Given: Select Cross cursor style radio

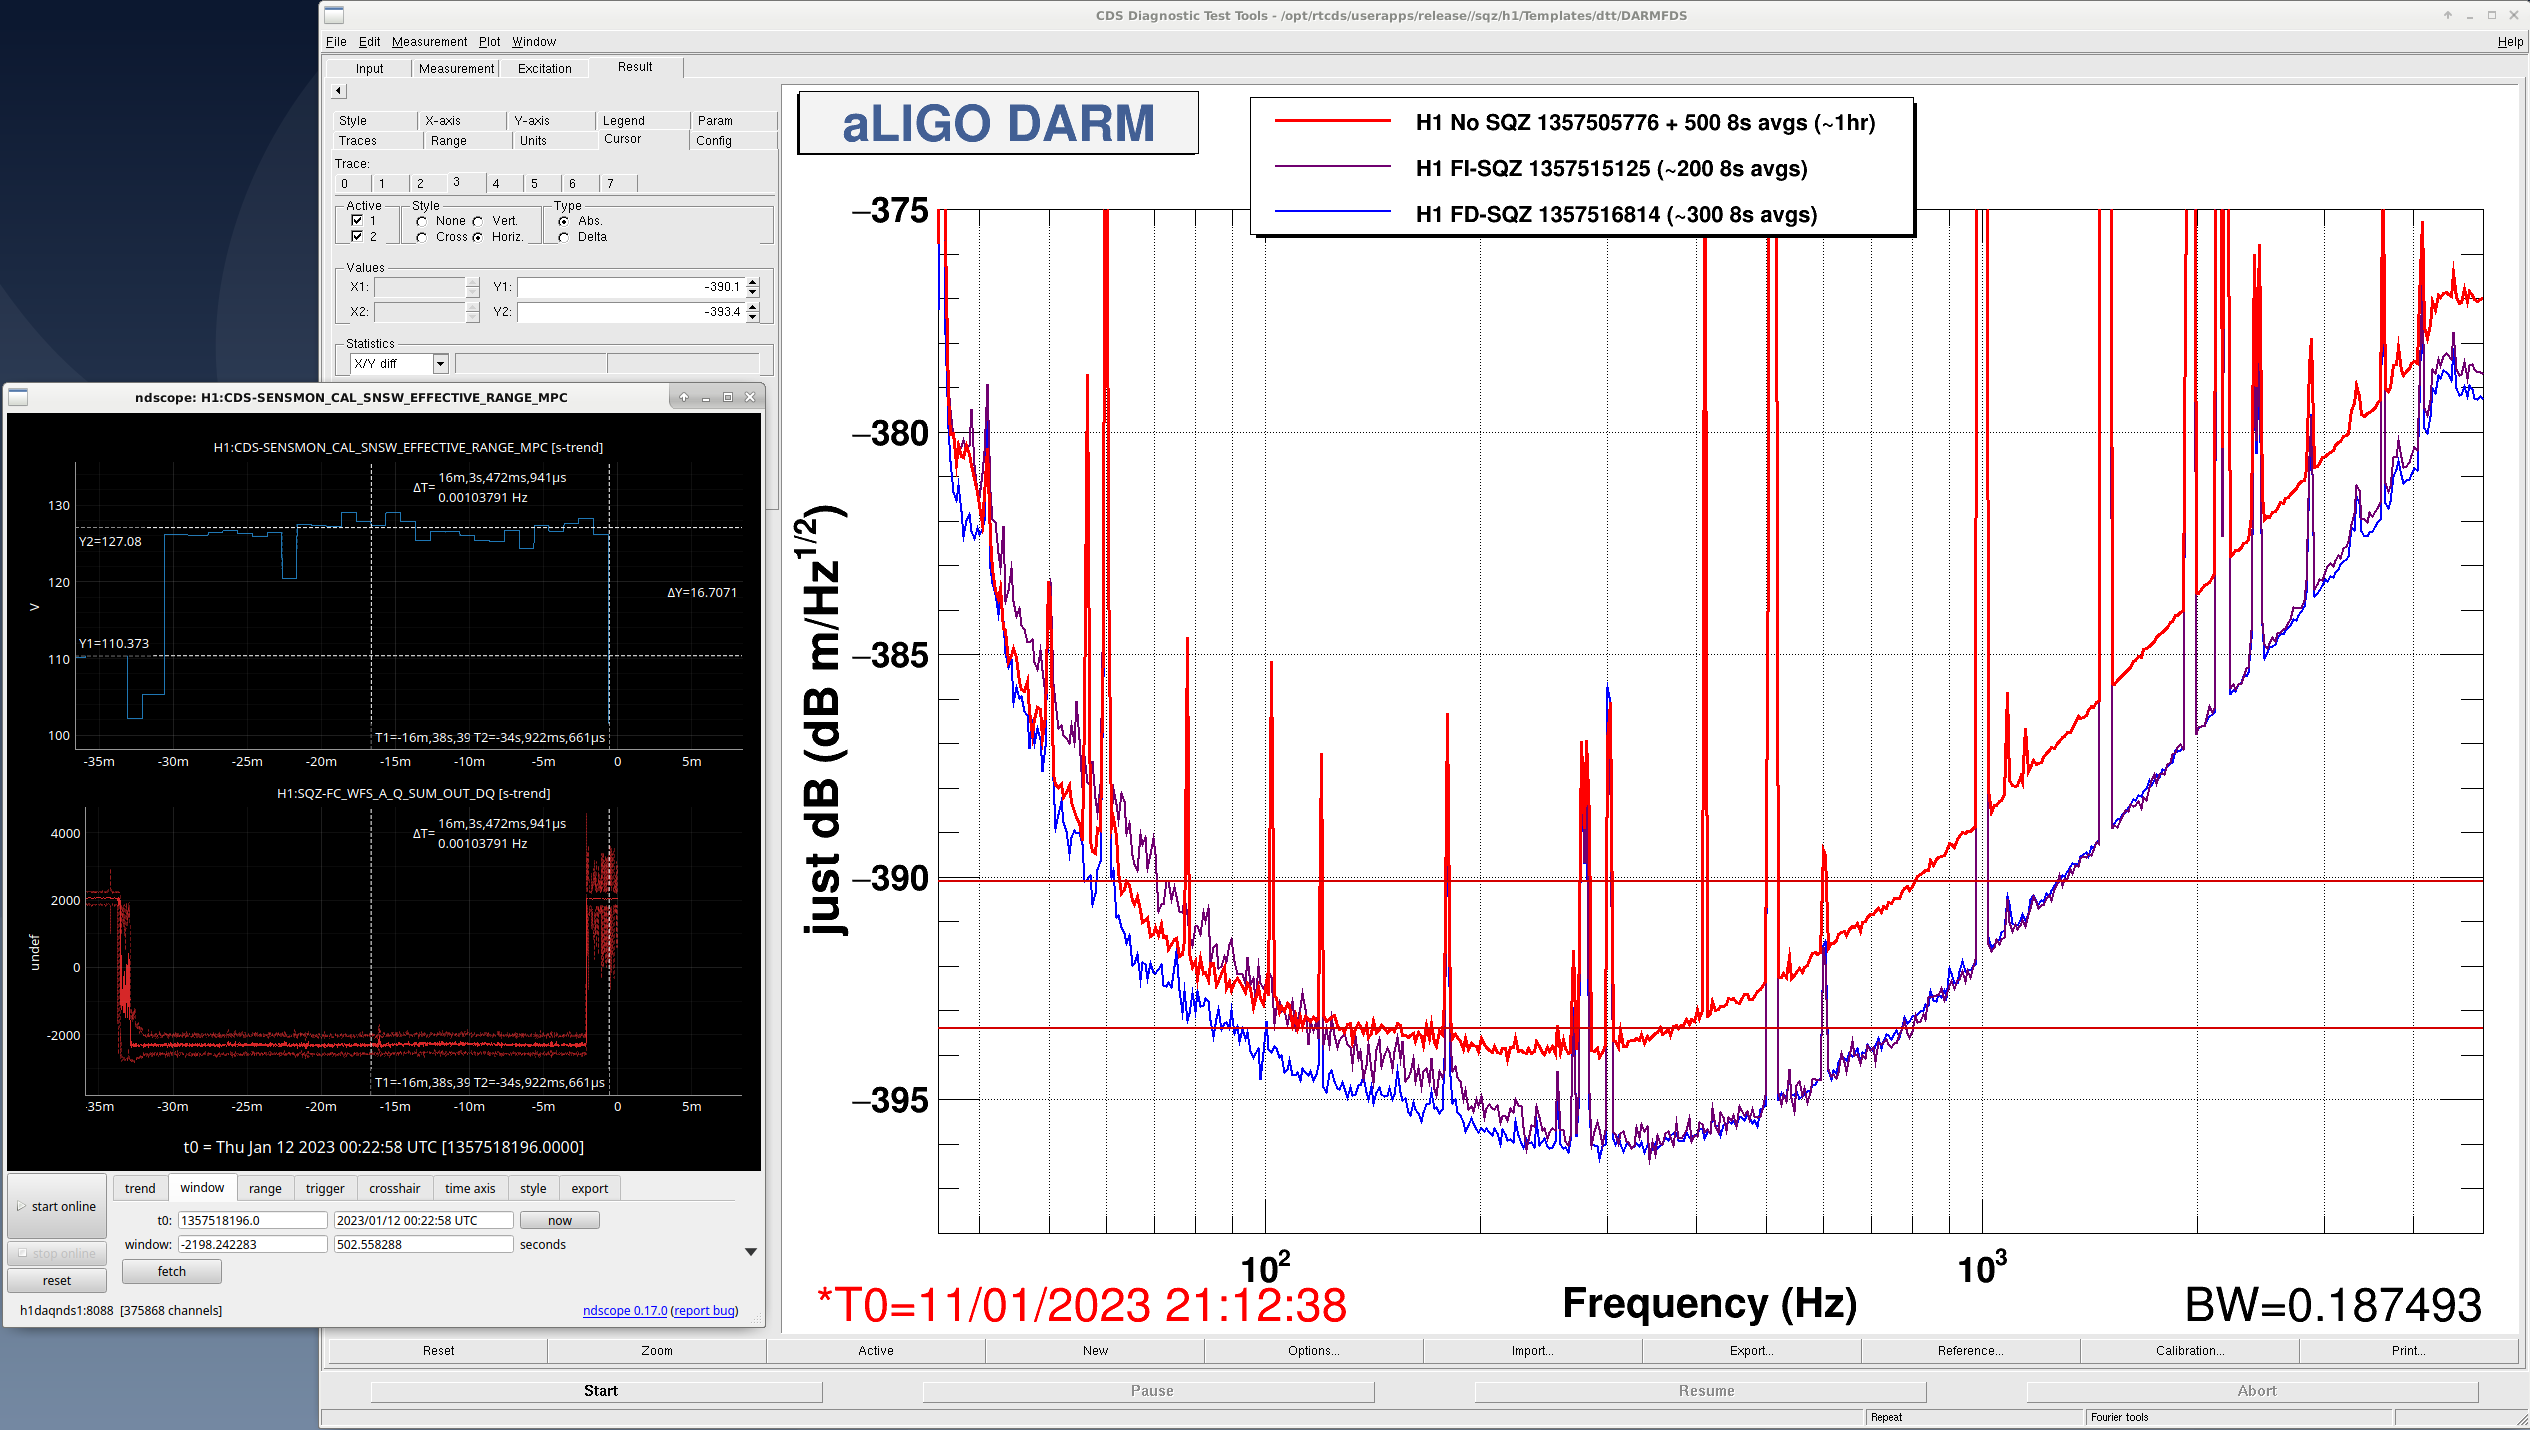Looking at the screenshot, I should coord(422,238).
